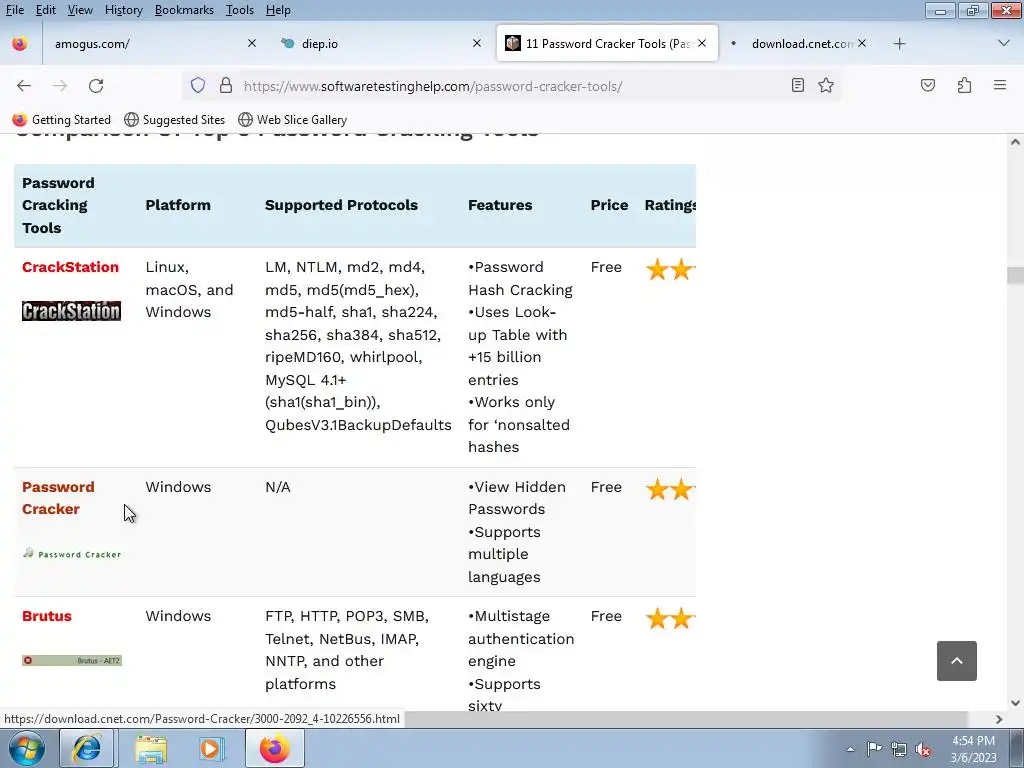This screenshot has width=1024, height=768.
Task: Click the N/A protocols cell for Password Cracker
Action: 278,487
